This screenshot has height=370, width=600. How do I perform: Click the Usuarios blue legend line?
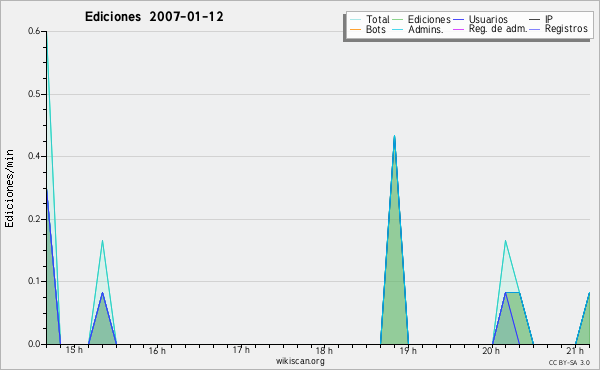click(x=458, y=20)
